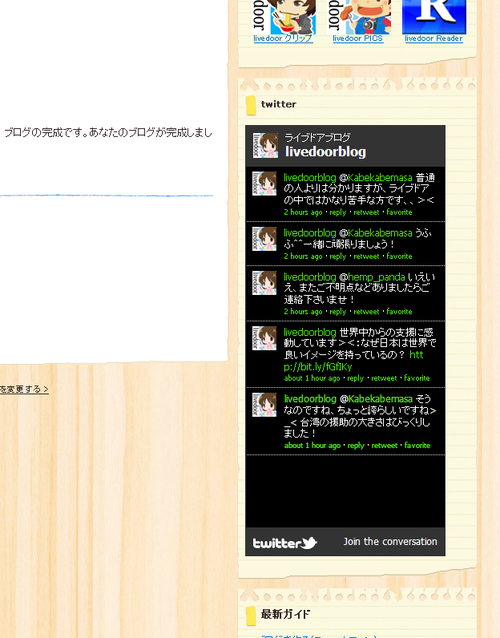Favorite the うふふ tweet
Screen dimensions: 500x638
pos(399,256)
